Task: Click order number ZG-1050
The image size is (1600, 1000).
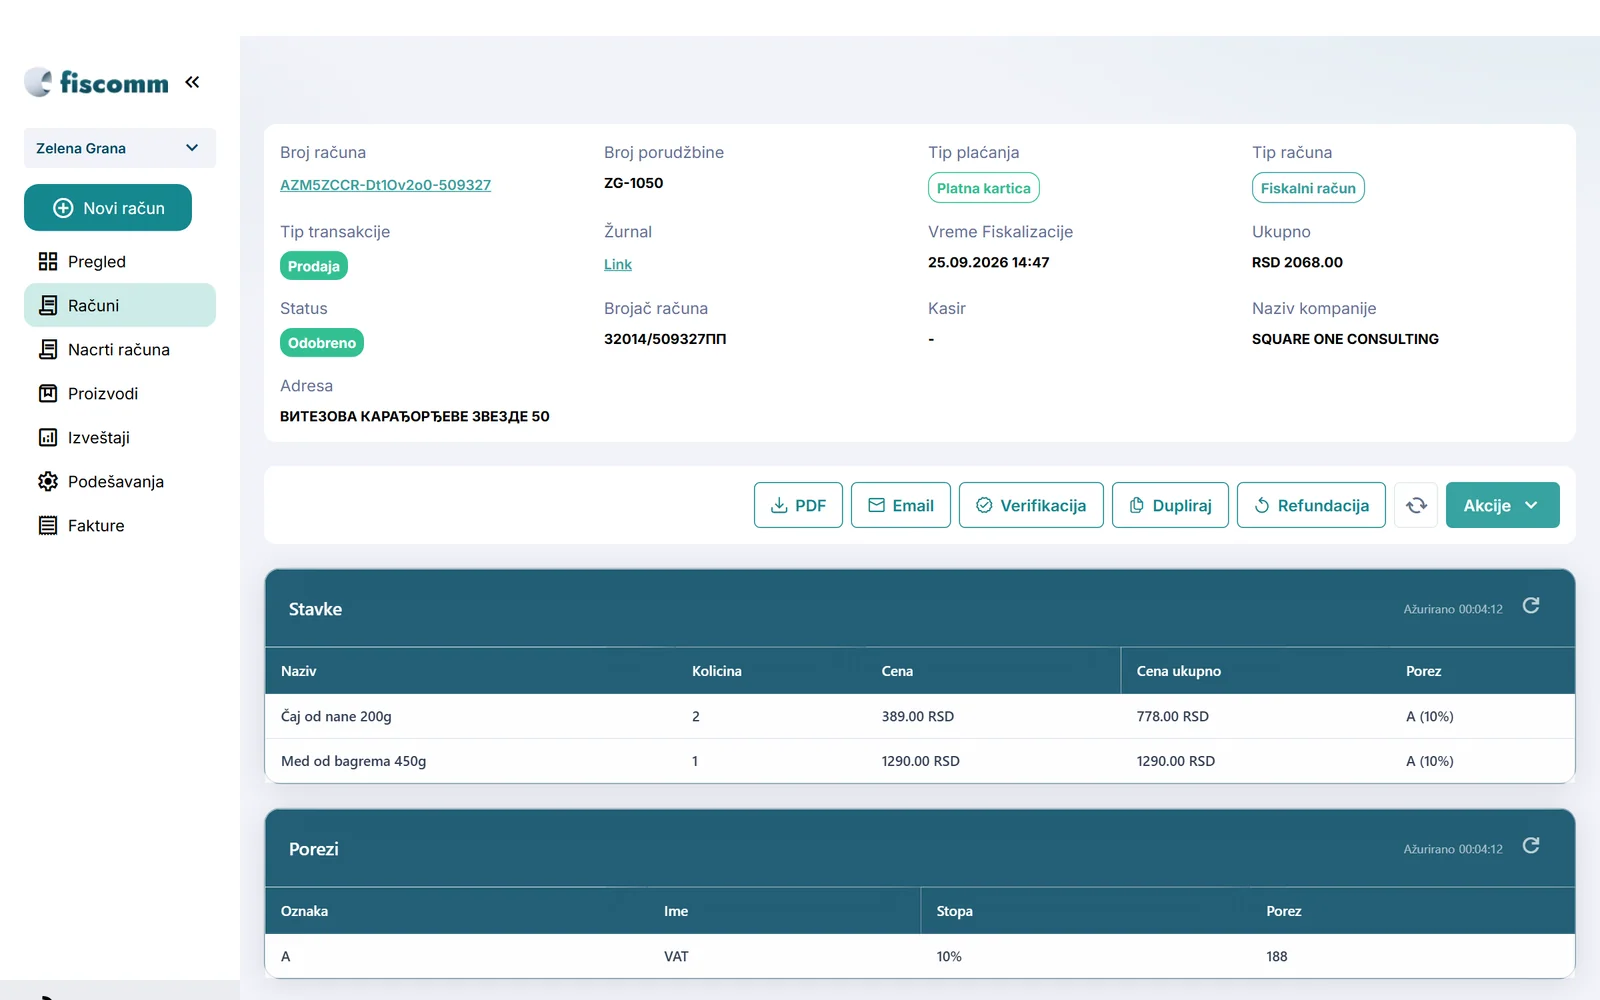Action: coord(634,183)
